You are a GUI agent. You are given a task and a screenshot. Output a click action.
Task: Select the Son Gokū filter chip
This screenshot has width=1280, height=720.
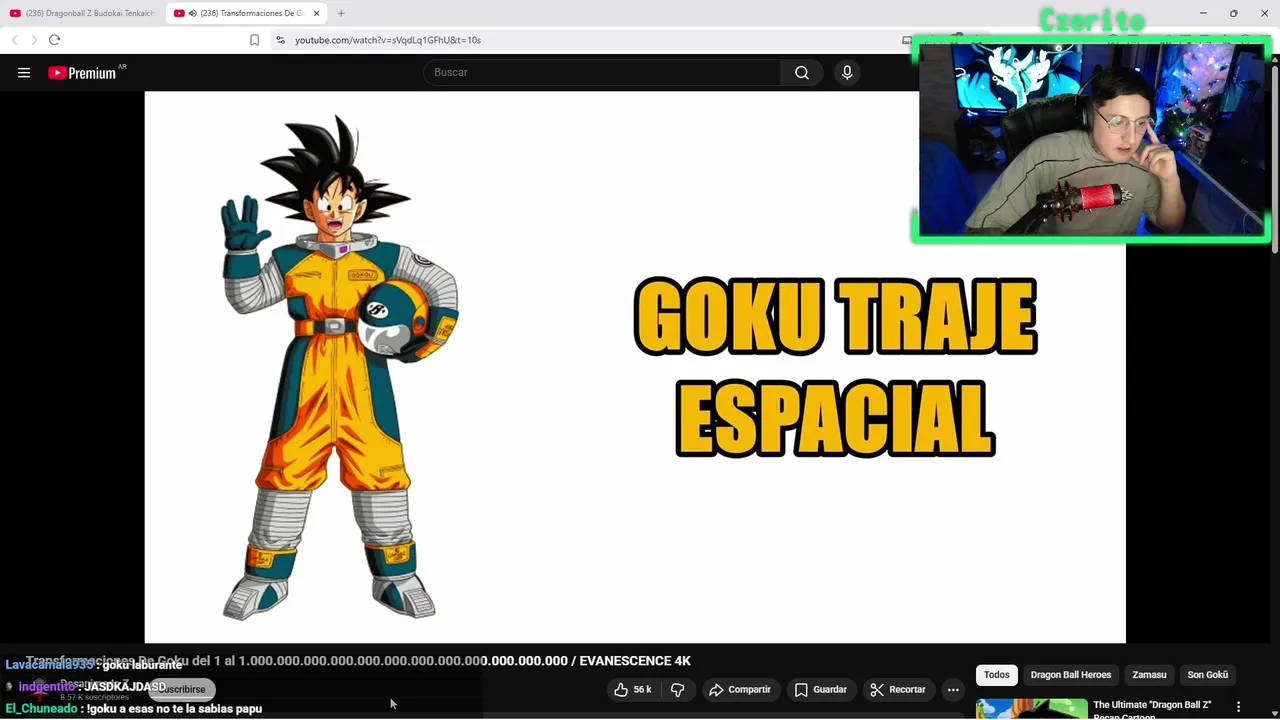point(1207,675)
